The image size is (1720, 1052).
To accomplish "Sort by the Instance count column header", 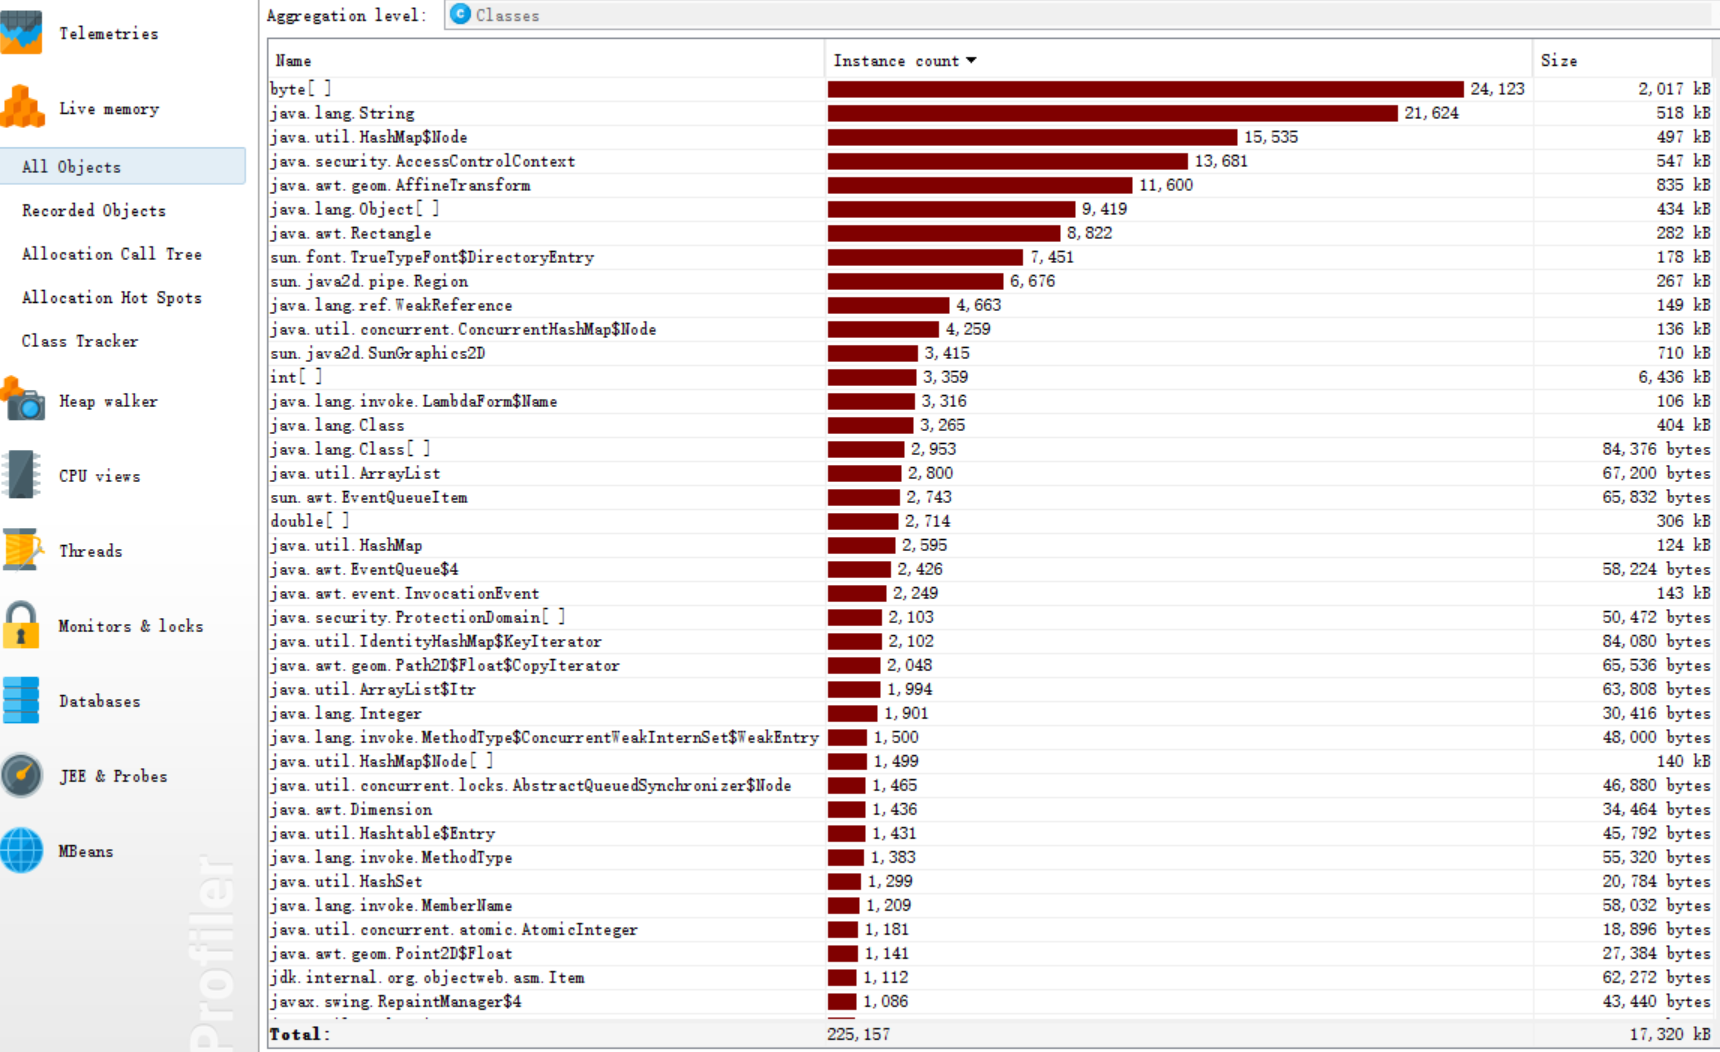I will pos(1178,60).
